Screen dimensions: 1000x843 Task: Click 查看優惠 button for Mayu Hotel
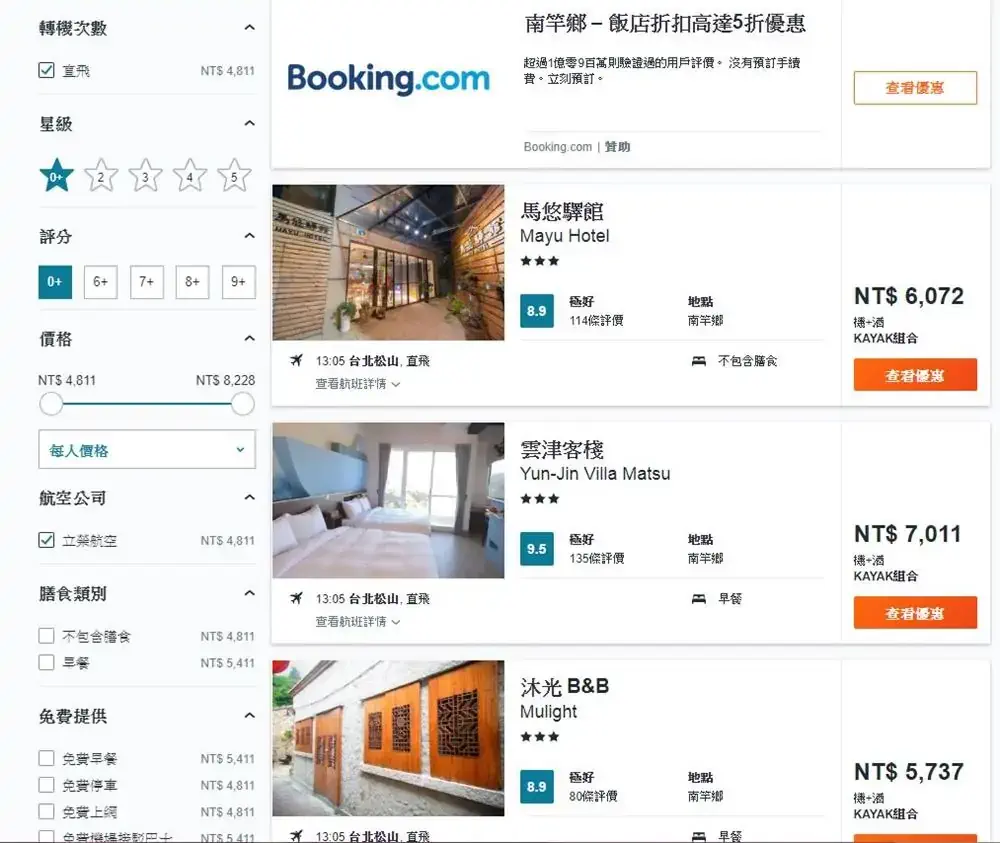[x=915, y=375]
